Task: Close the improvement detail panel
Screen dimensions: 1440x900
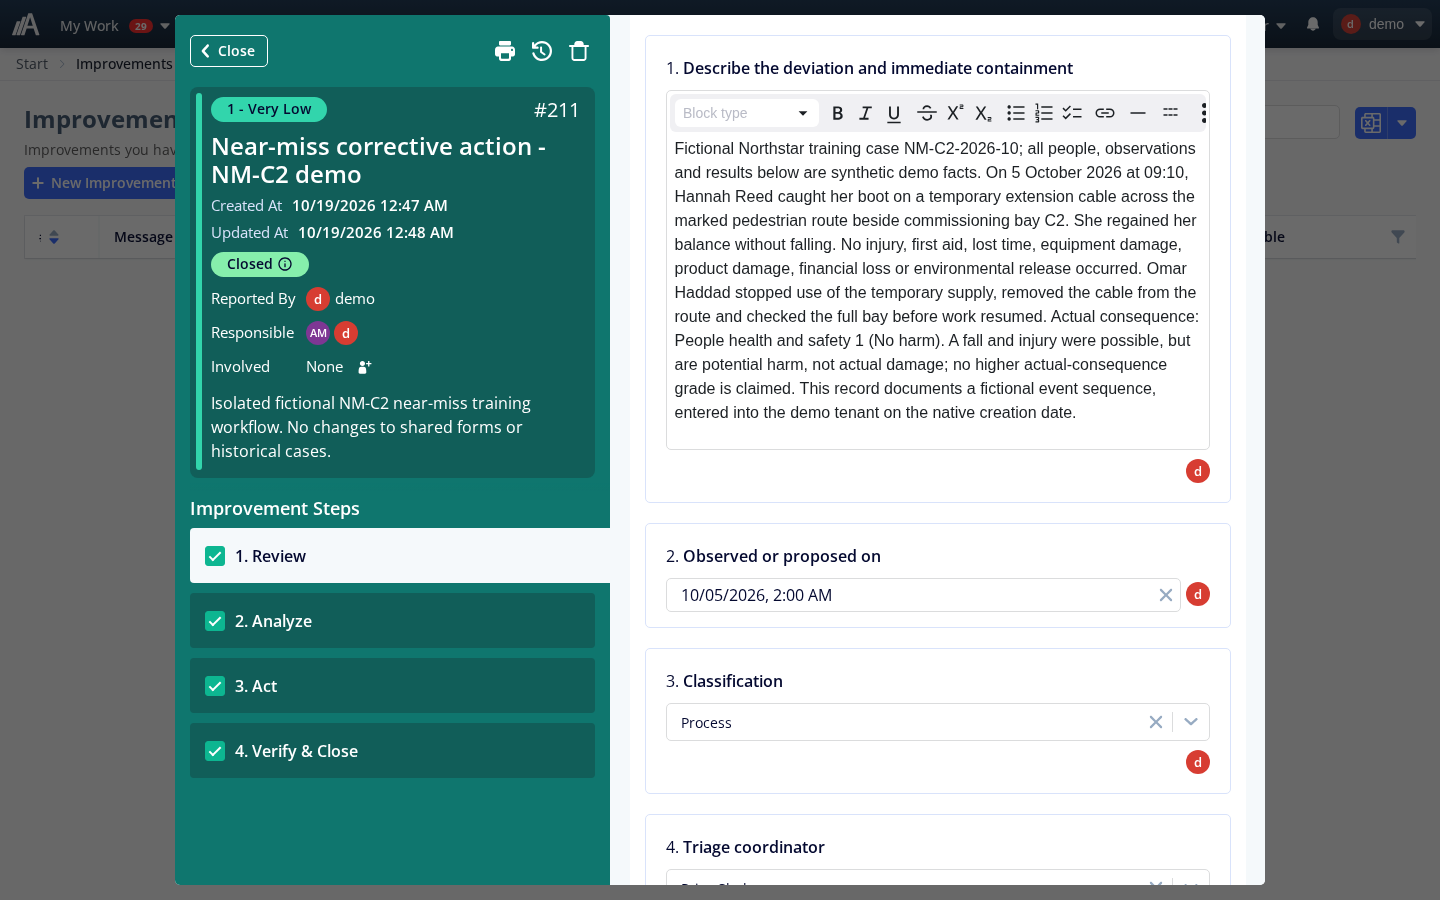Action: pyautogui.click(x=229, y=51)
